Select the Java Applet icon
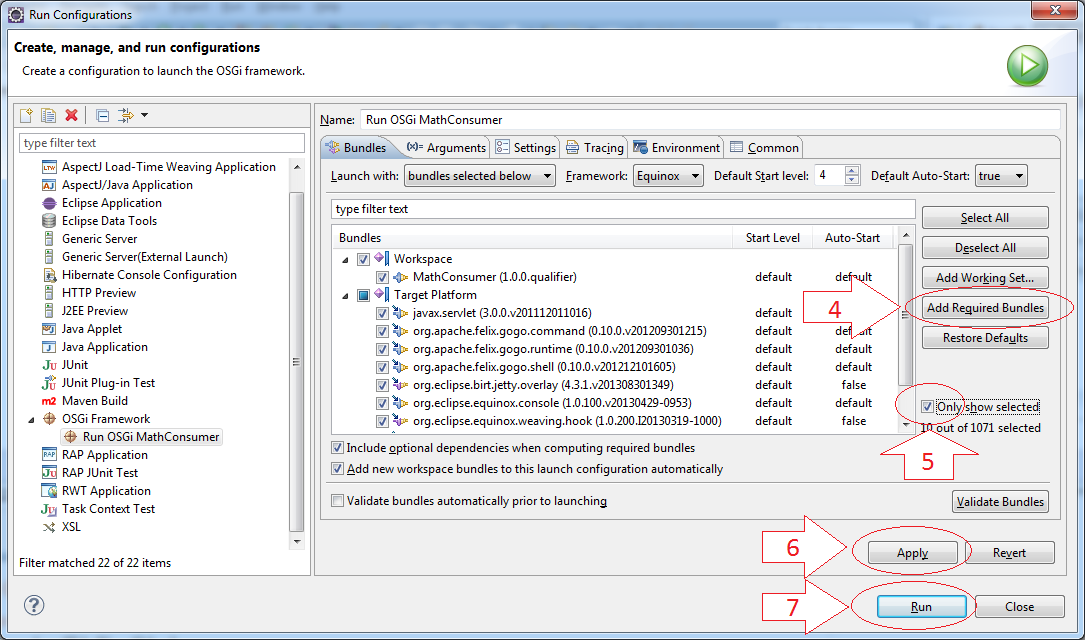The image size is (1085, 640). (49, 329)
